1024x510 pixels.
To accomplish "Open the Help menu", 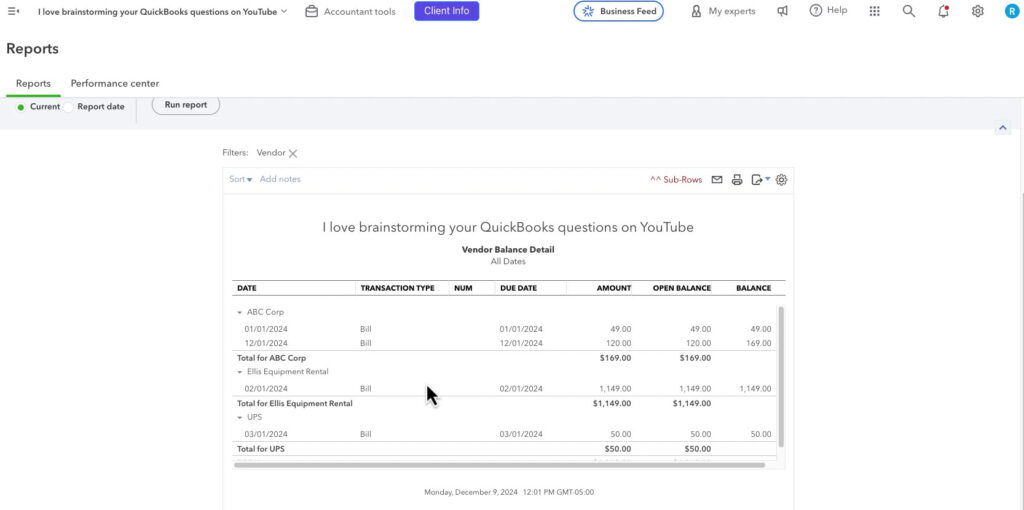I will (828, 10).
